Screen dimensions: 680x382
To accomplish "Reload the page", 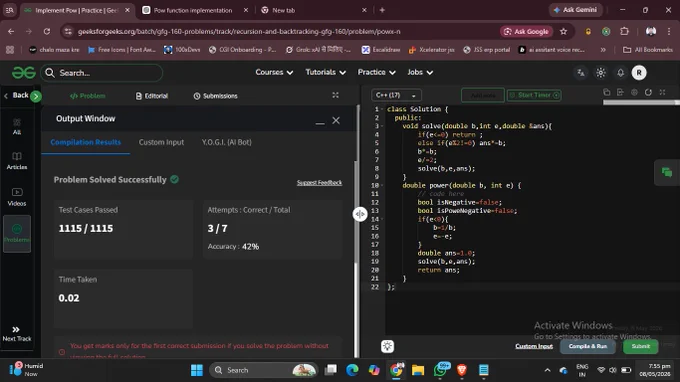I will coord(47,31).
